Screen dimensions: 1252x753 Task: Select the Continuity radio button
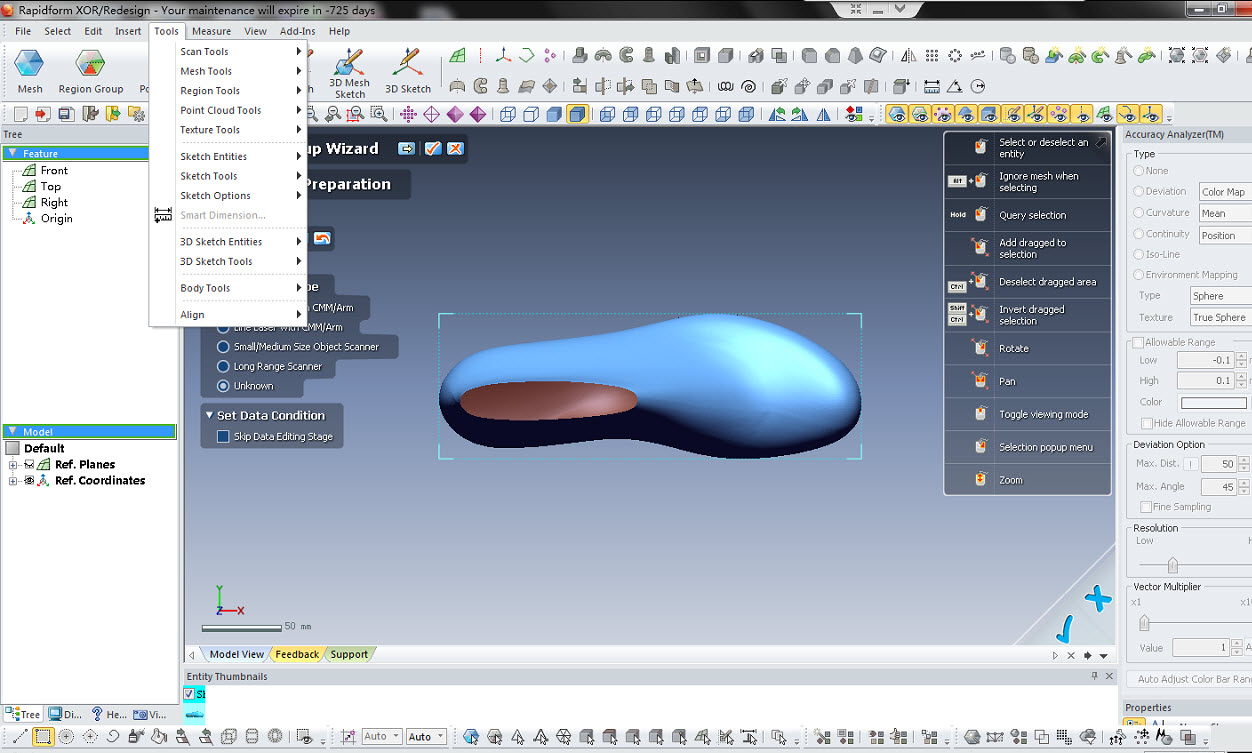[x=1138, y=234]
